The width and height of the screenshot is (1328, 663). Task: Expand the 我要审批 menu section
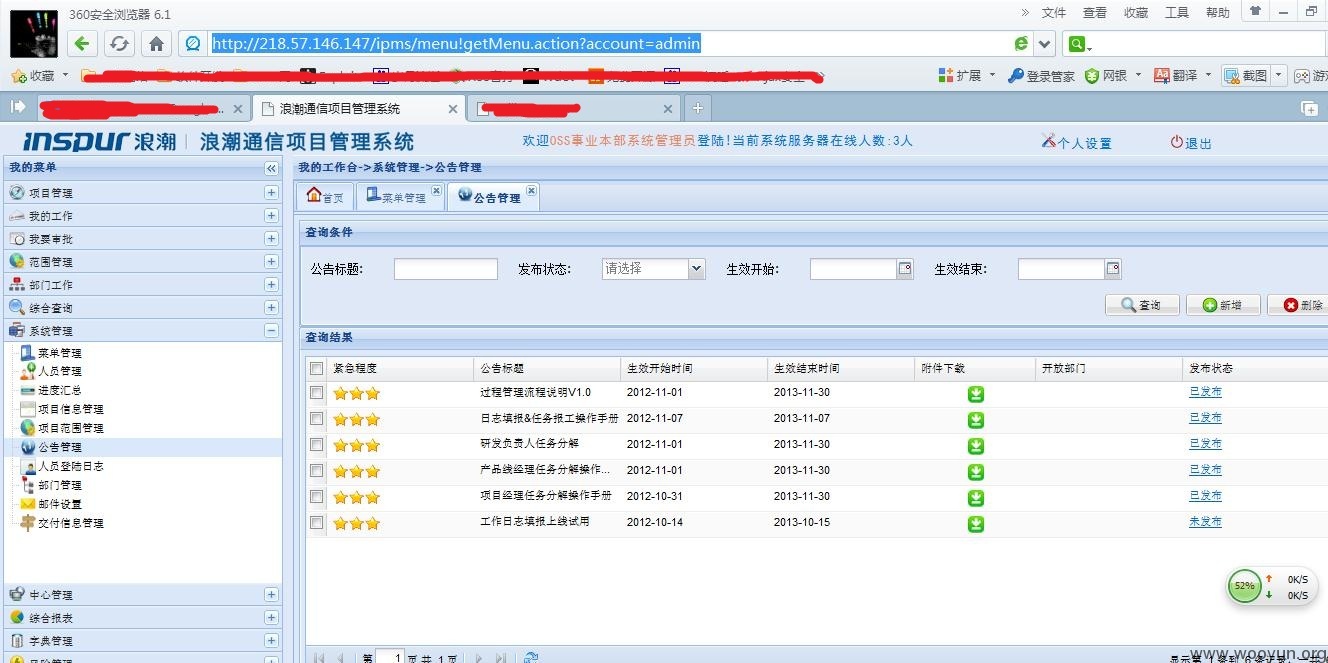[271, 238]
